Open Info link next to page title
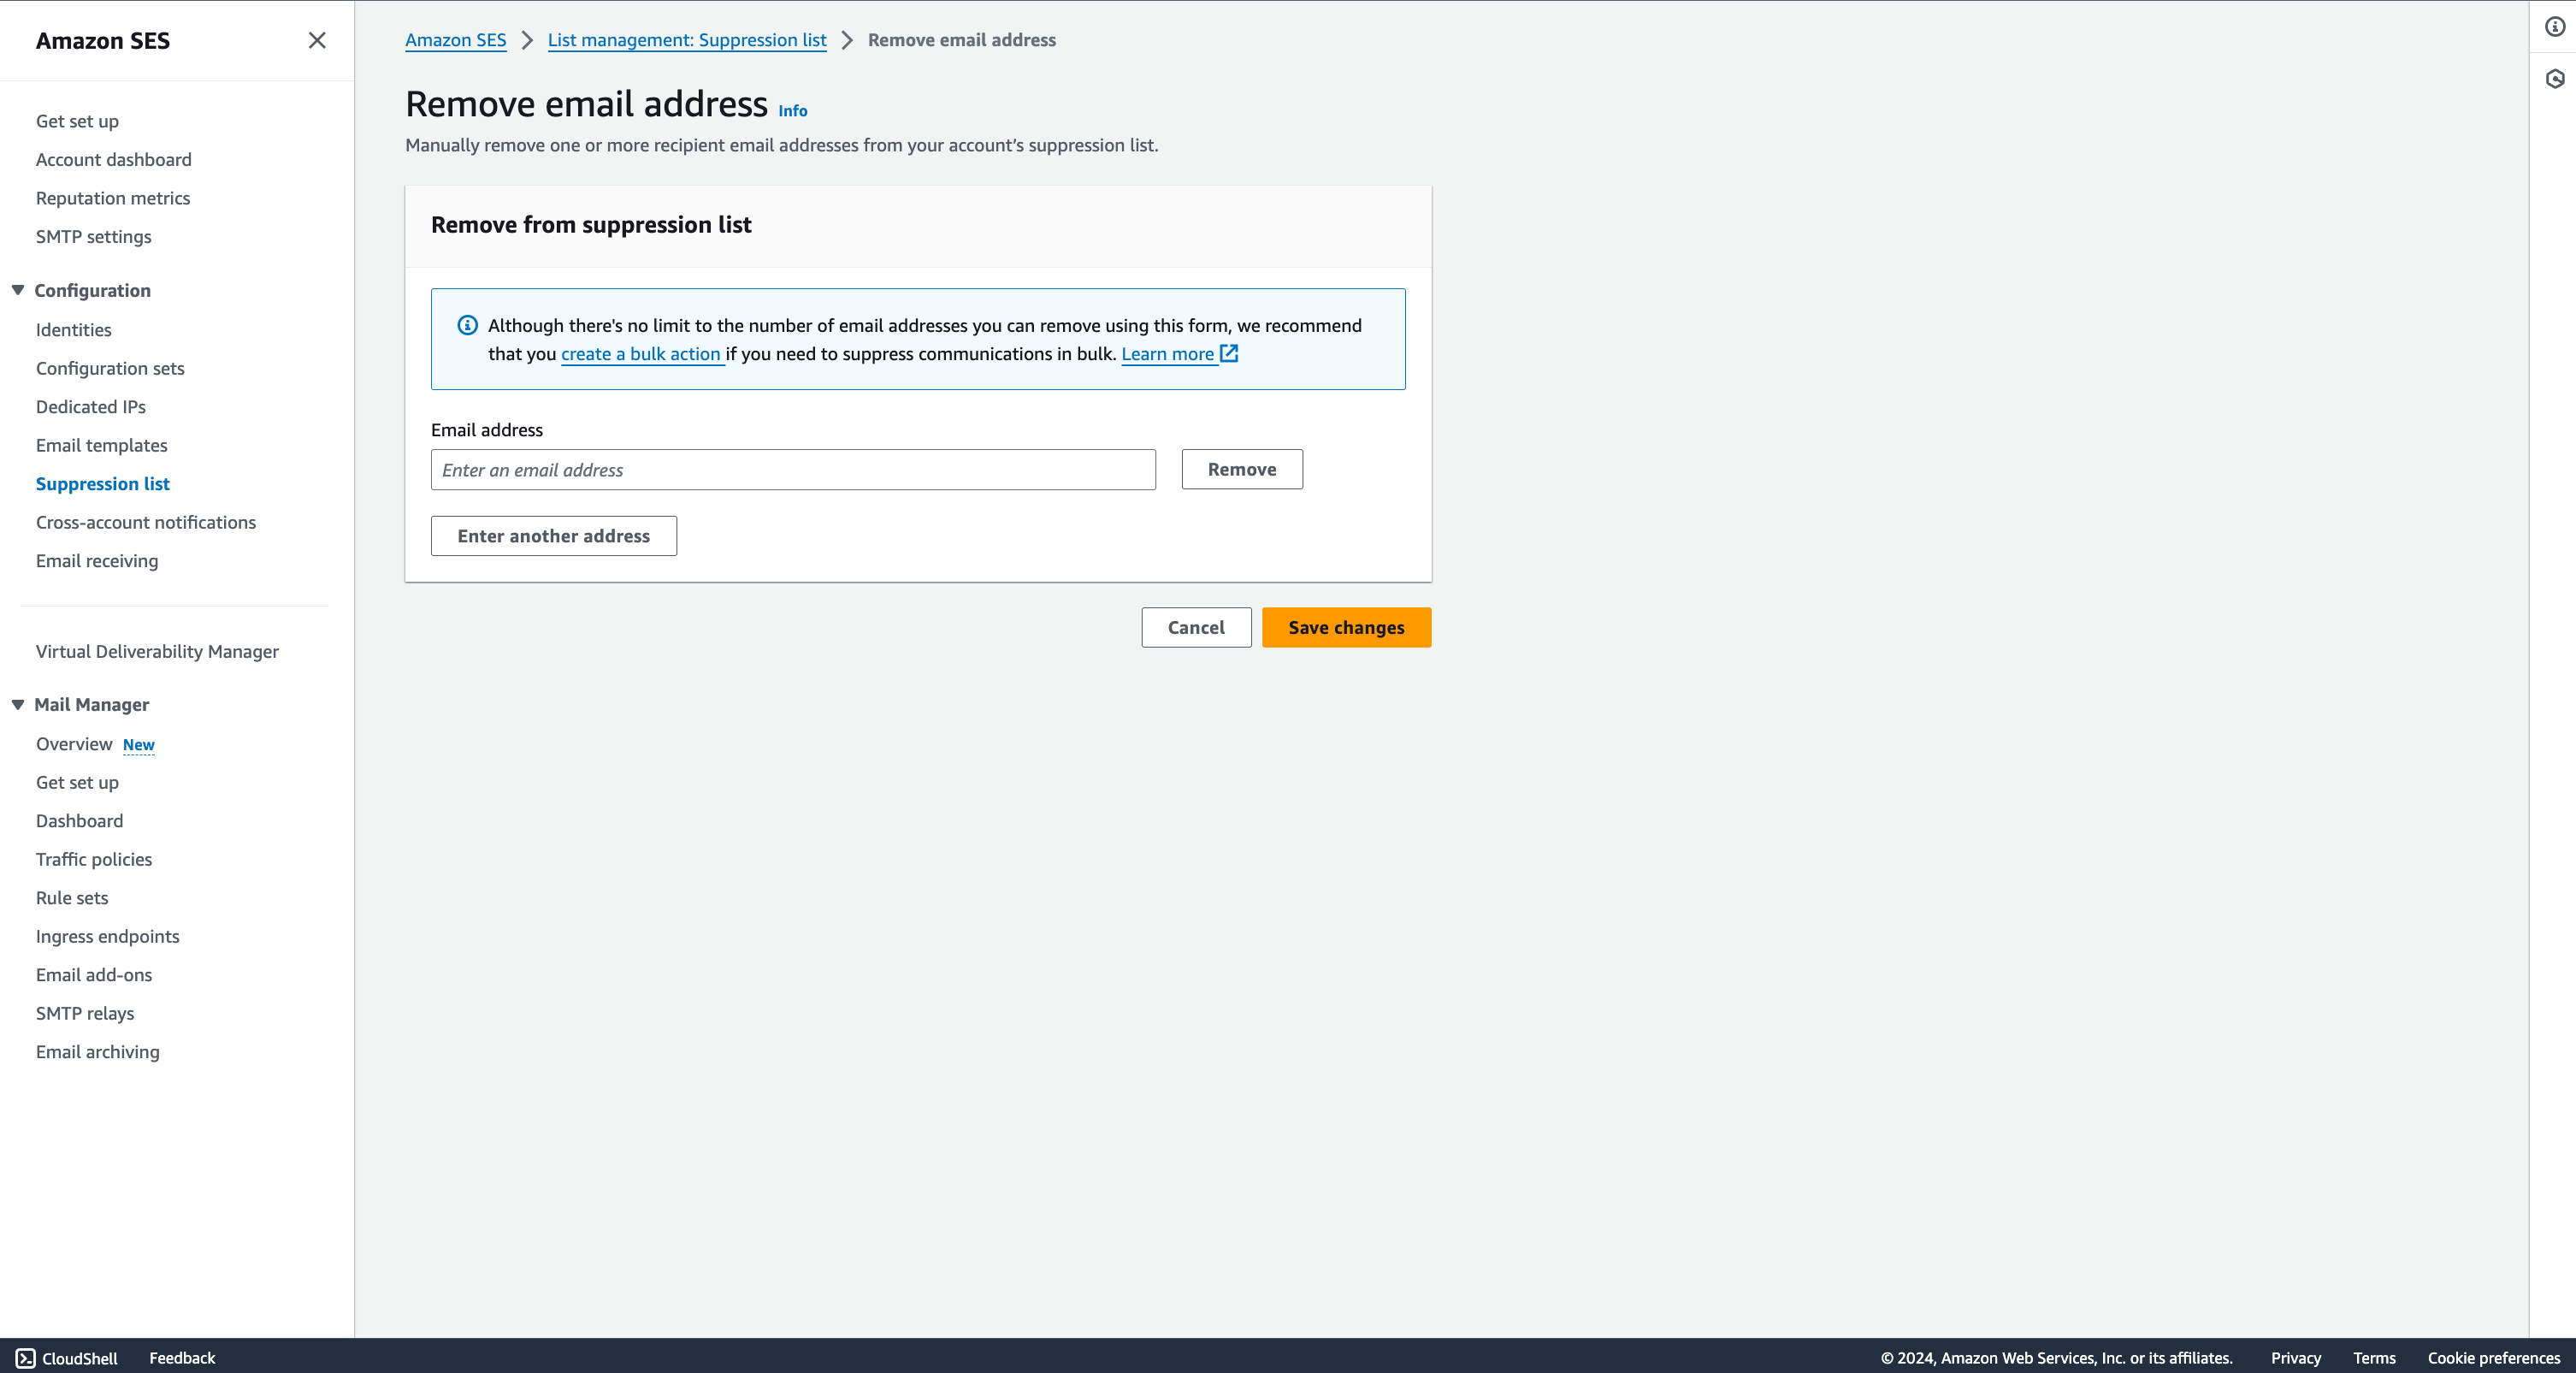The image size is (2576, 1373). (x=792, y=111)
